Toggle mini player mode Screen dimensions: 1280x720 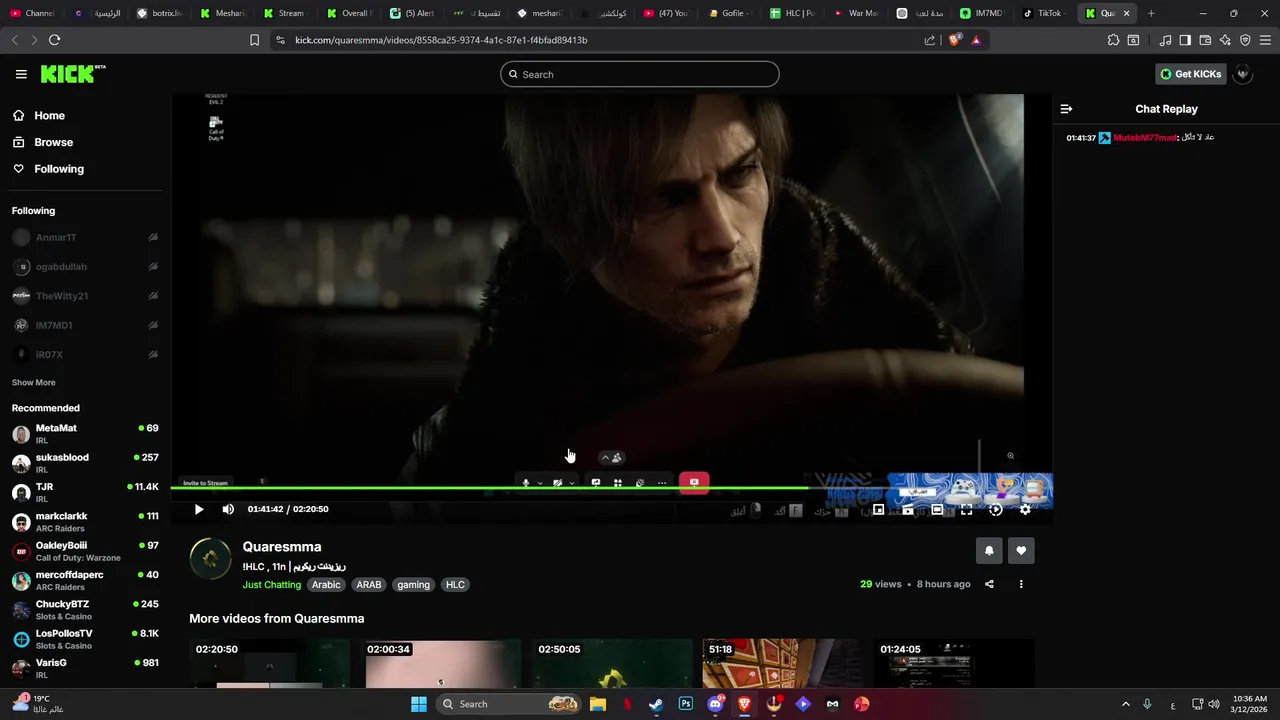point(878,510)
